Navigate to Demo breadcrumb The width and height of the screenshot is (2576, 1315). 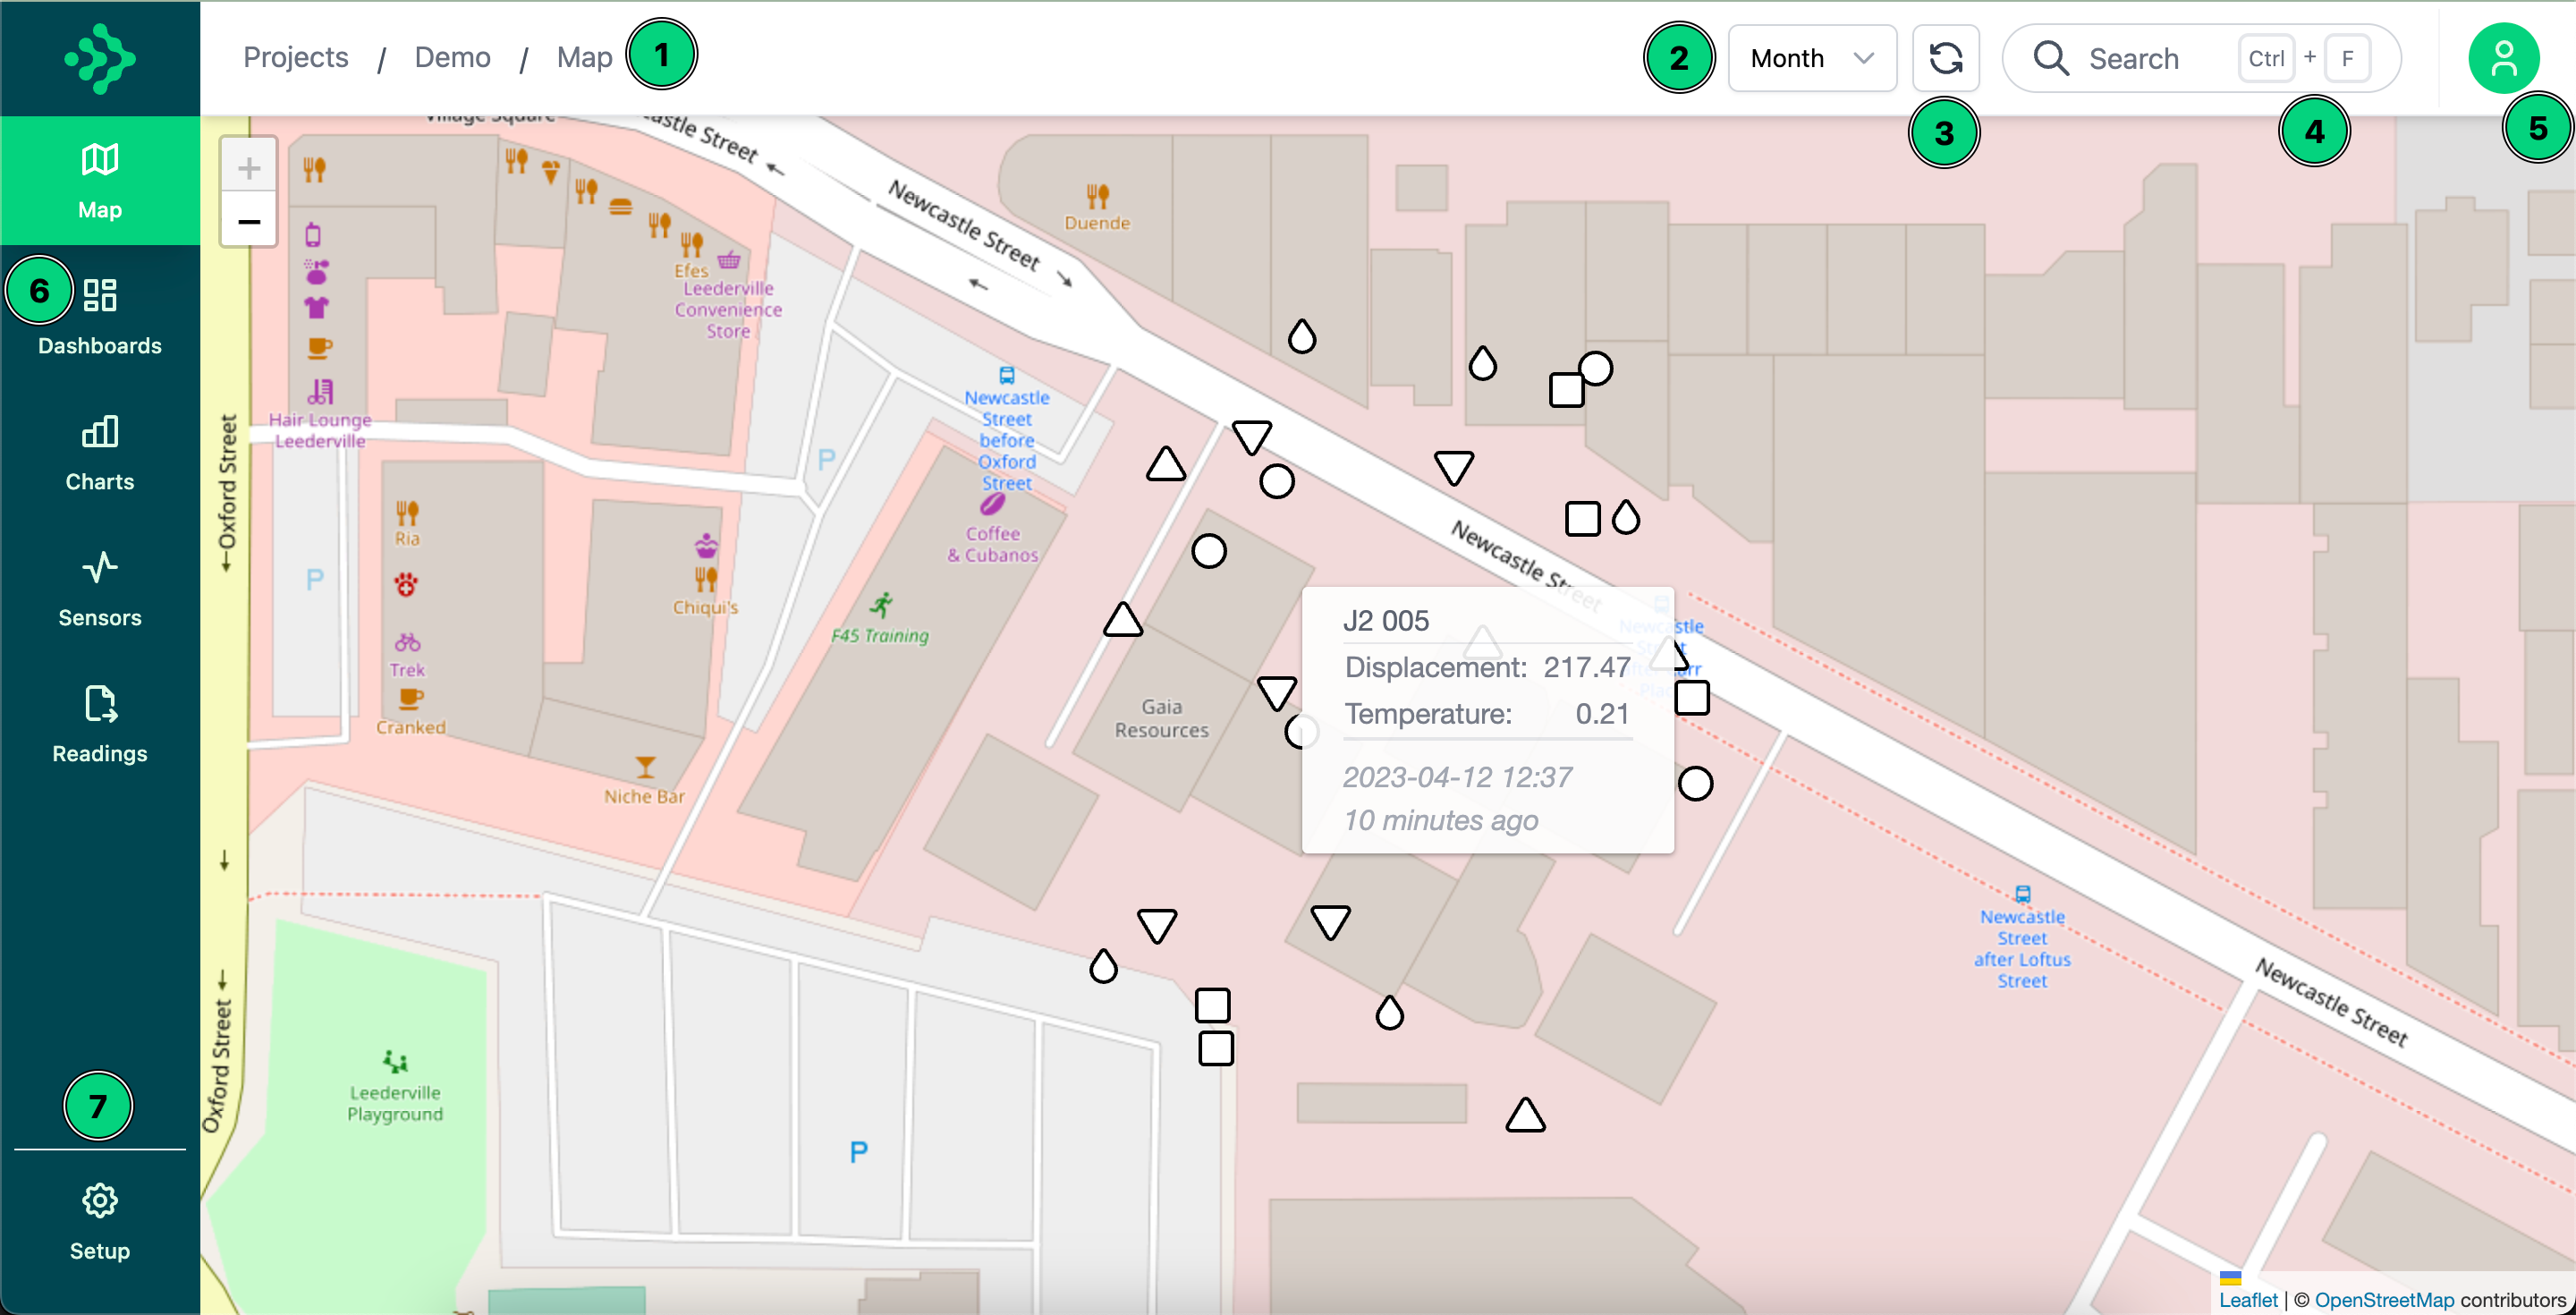click(452, 57)
